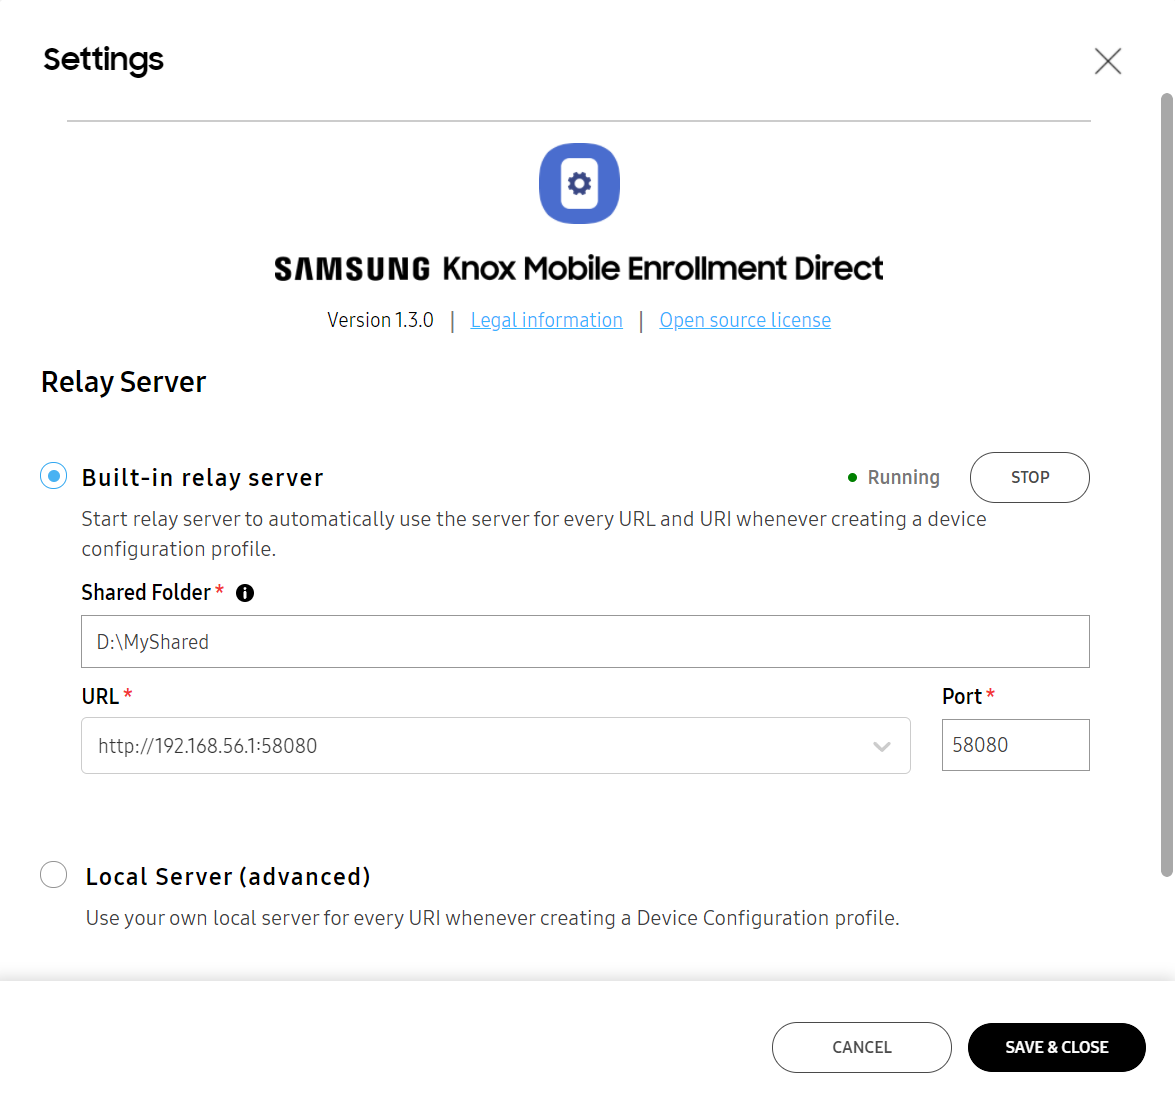Image resolution: width=1175 pixels, height=1113 pixels.
Task: Click the Running status indicator
Action: pyautogui.click(x=893, y=477)
